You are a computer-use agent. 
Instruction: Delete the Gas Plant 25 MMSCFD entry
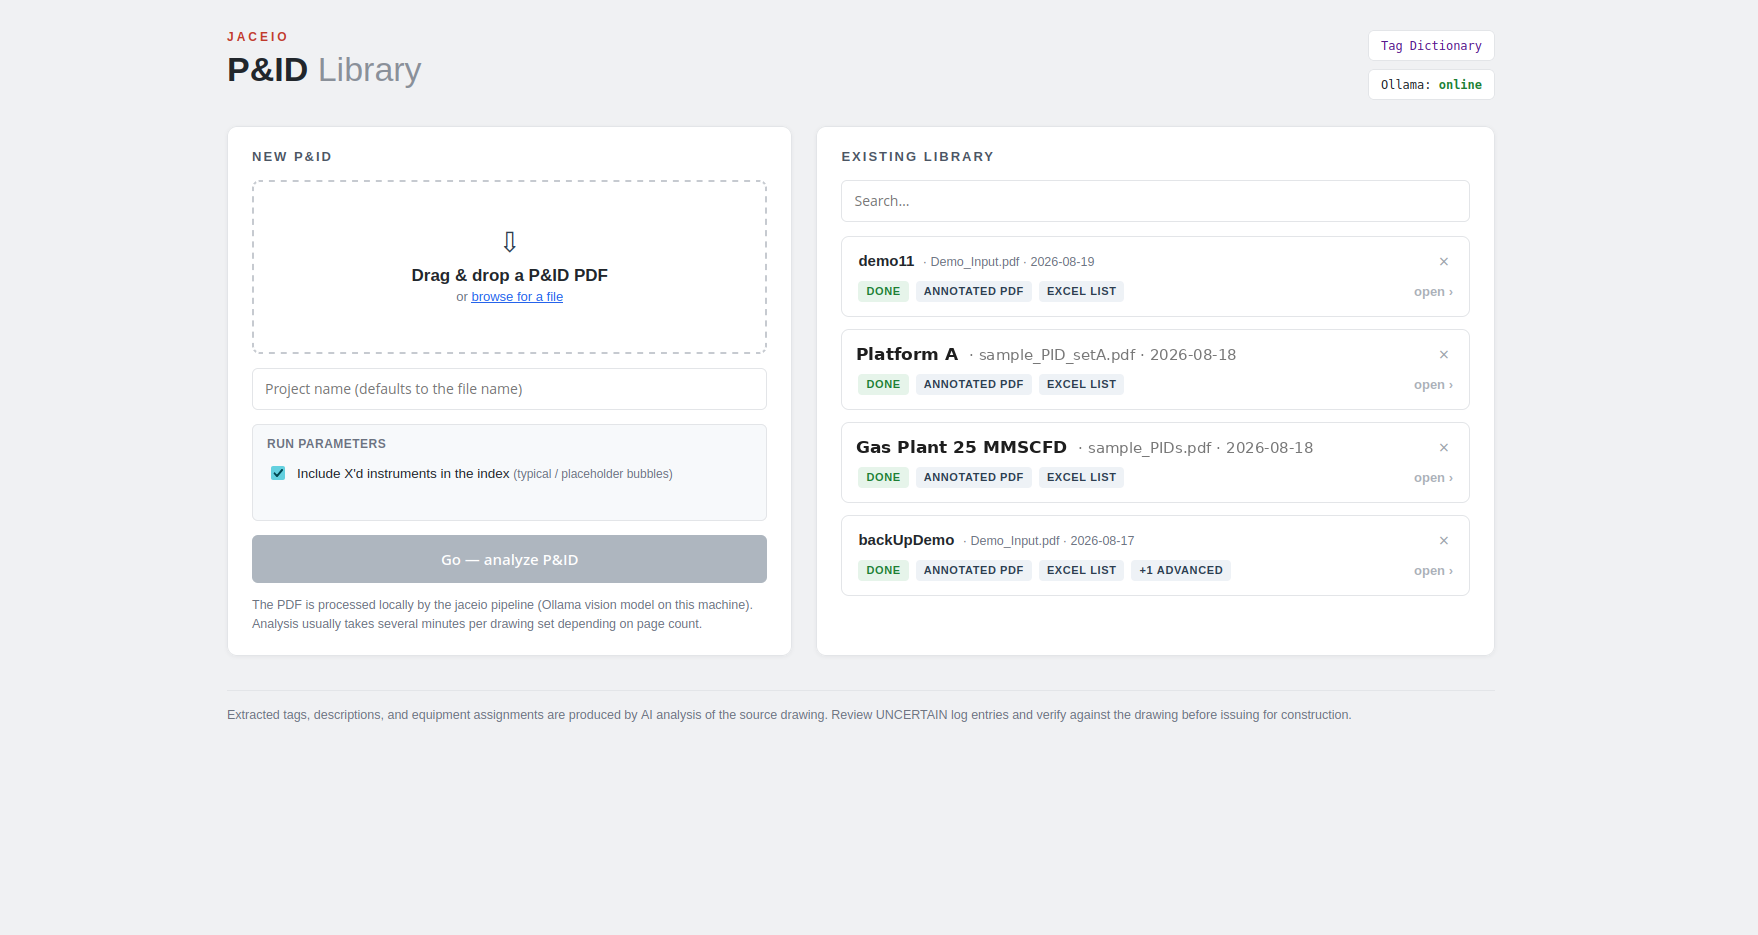1443,448
